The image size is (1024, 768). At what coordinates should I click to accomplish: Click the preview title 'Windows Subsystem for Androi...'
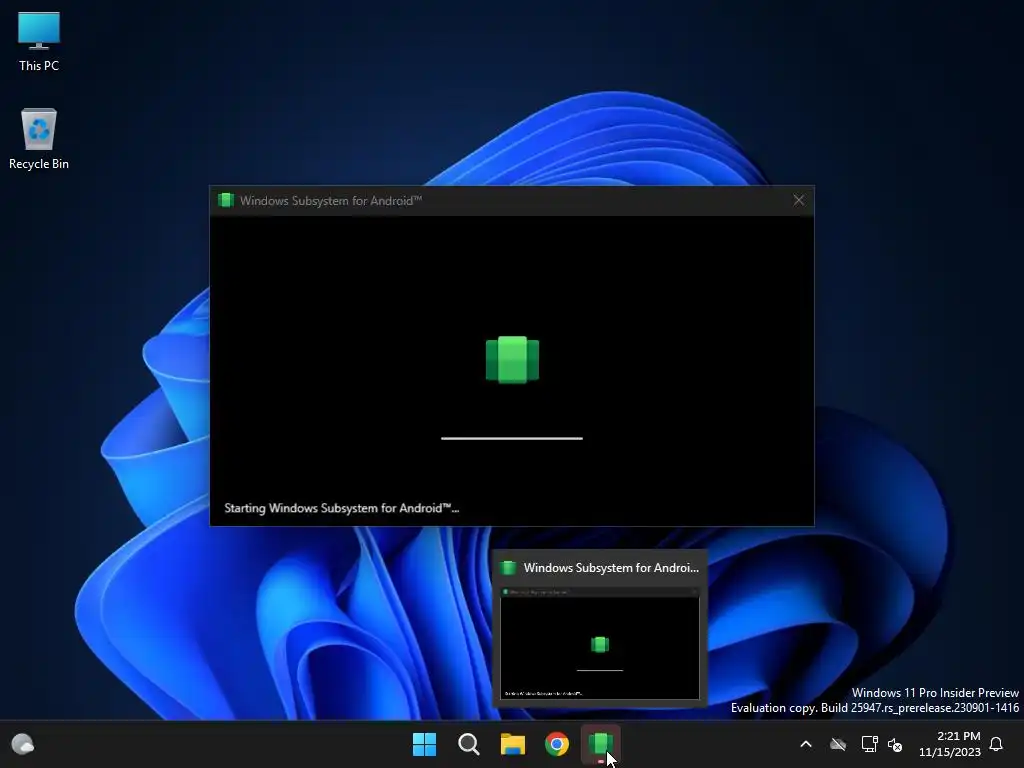[x=611, y=568]
